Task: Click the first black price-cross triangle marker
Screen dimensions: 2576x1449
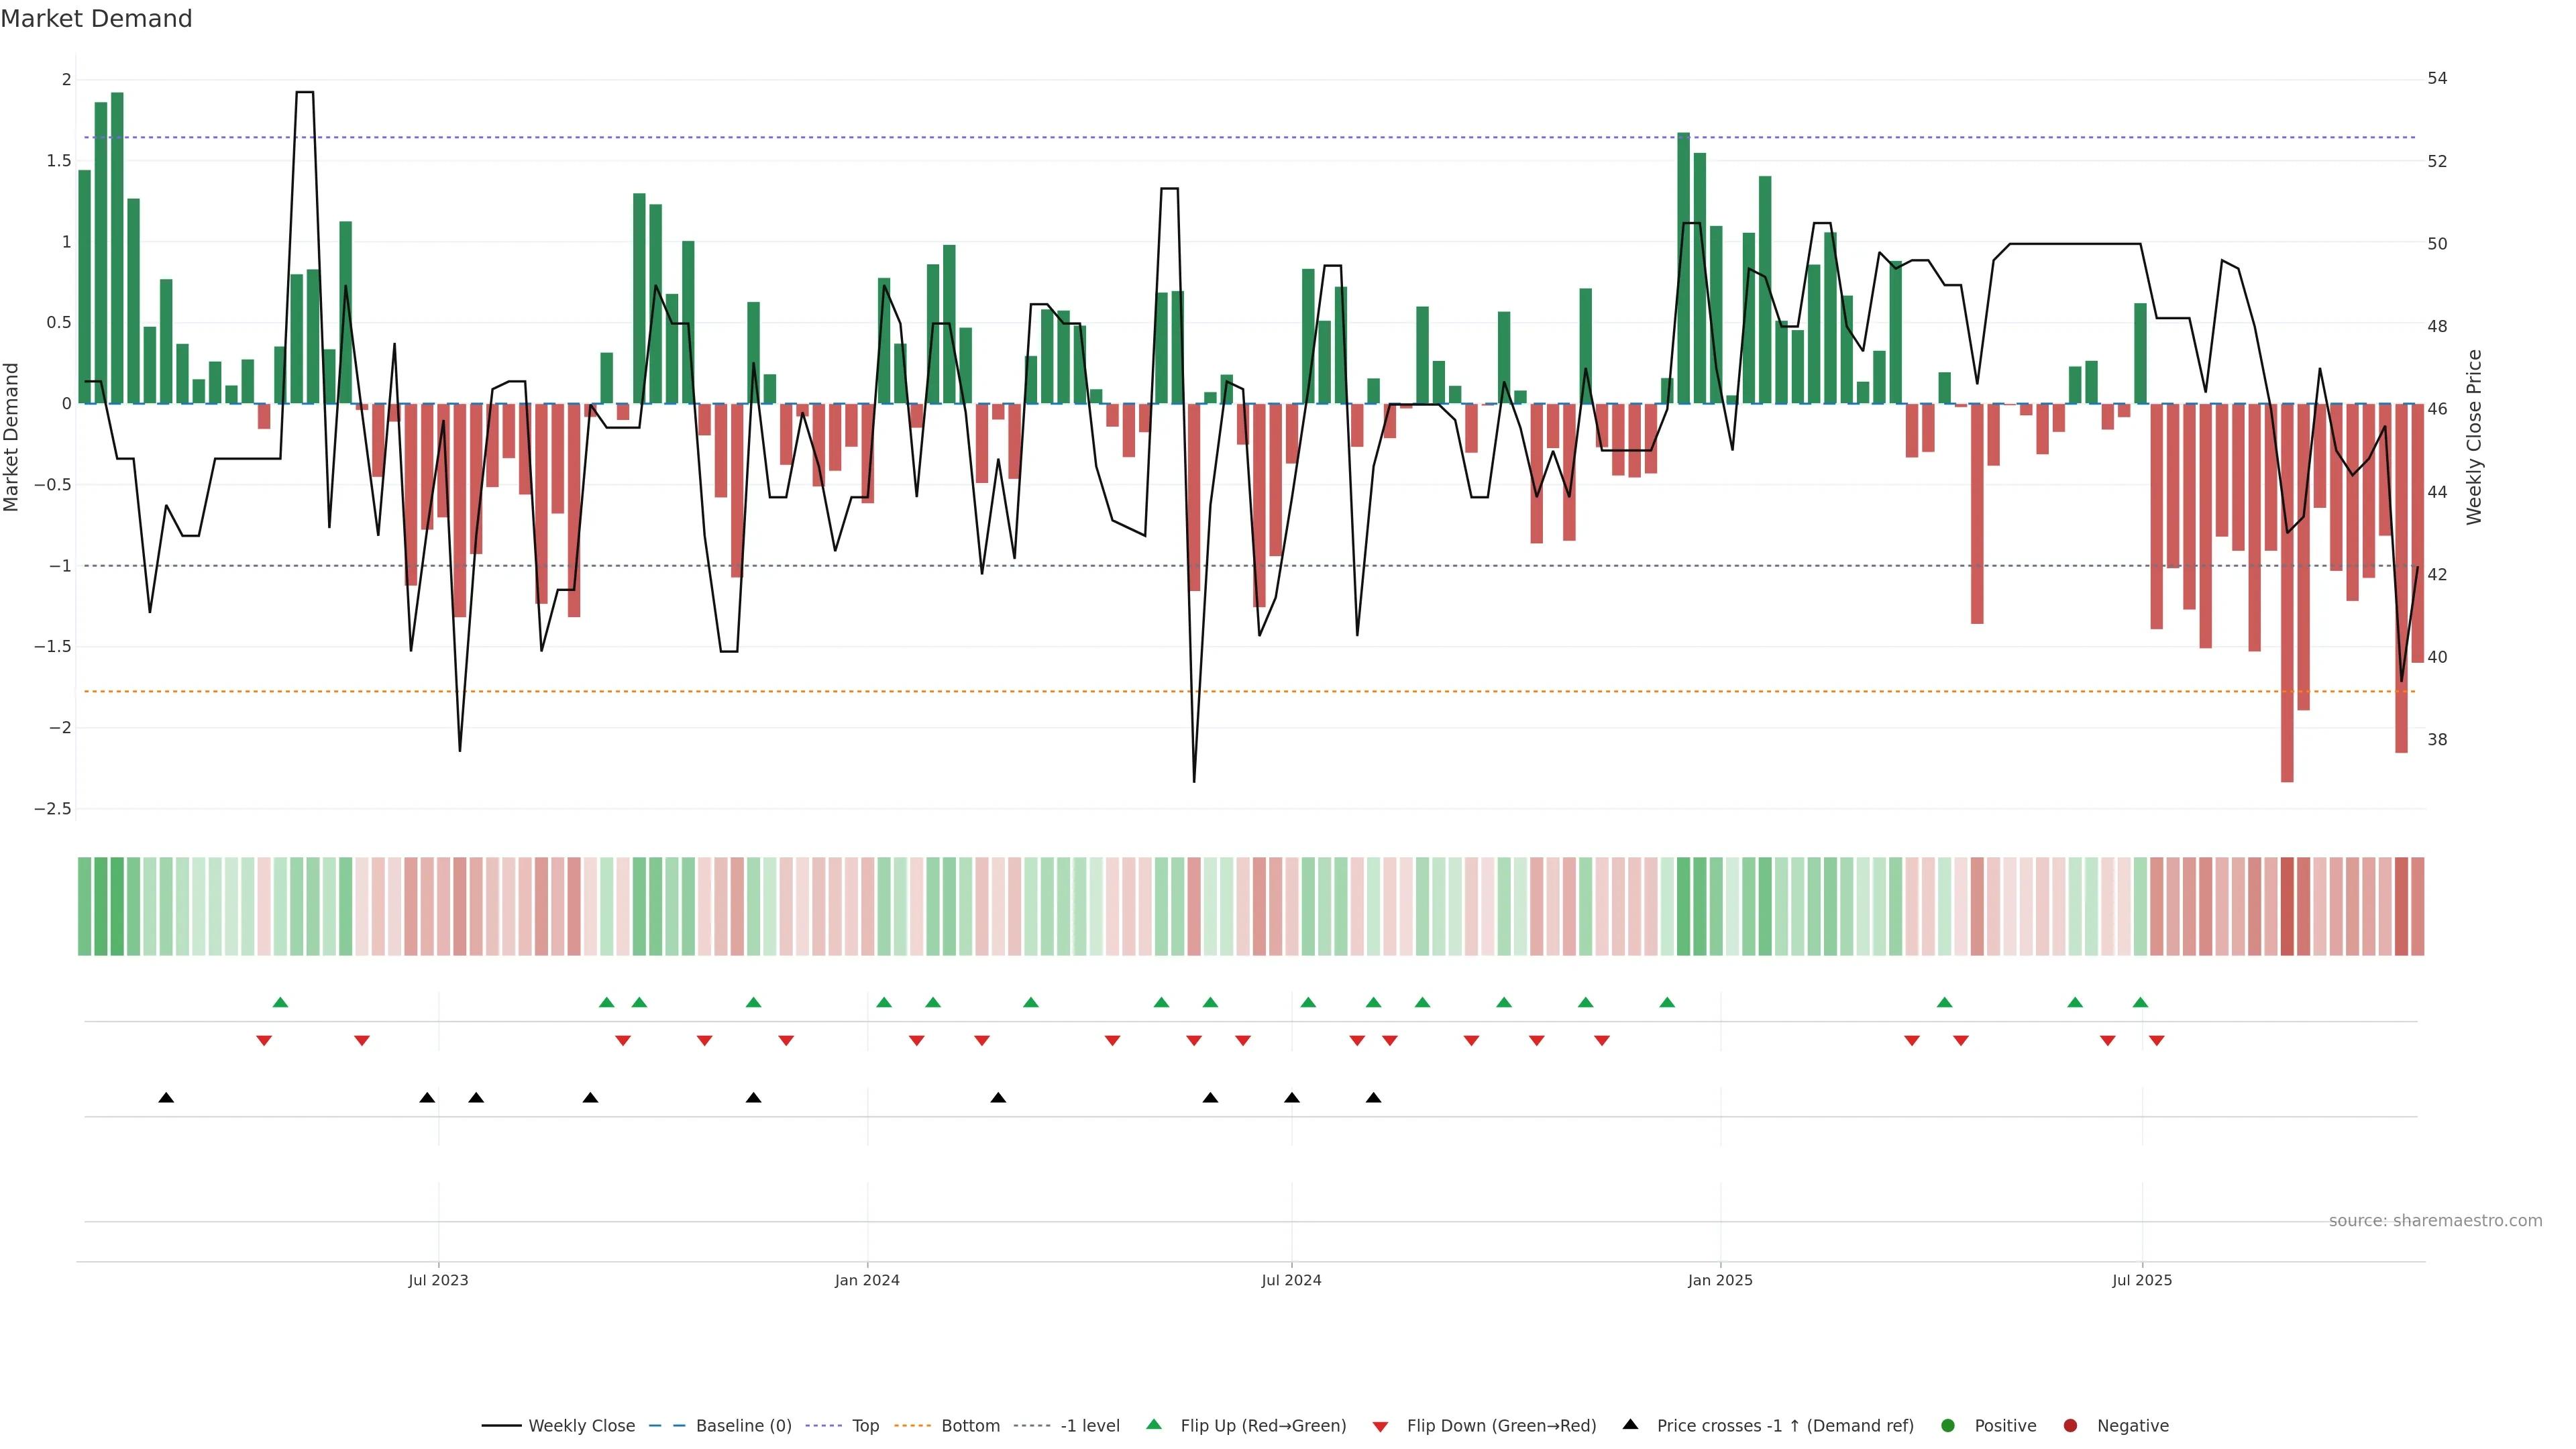Action: tap(166, 1098)
